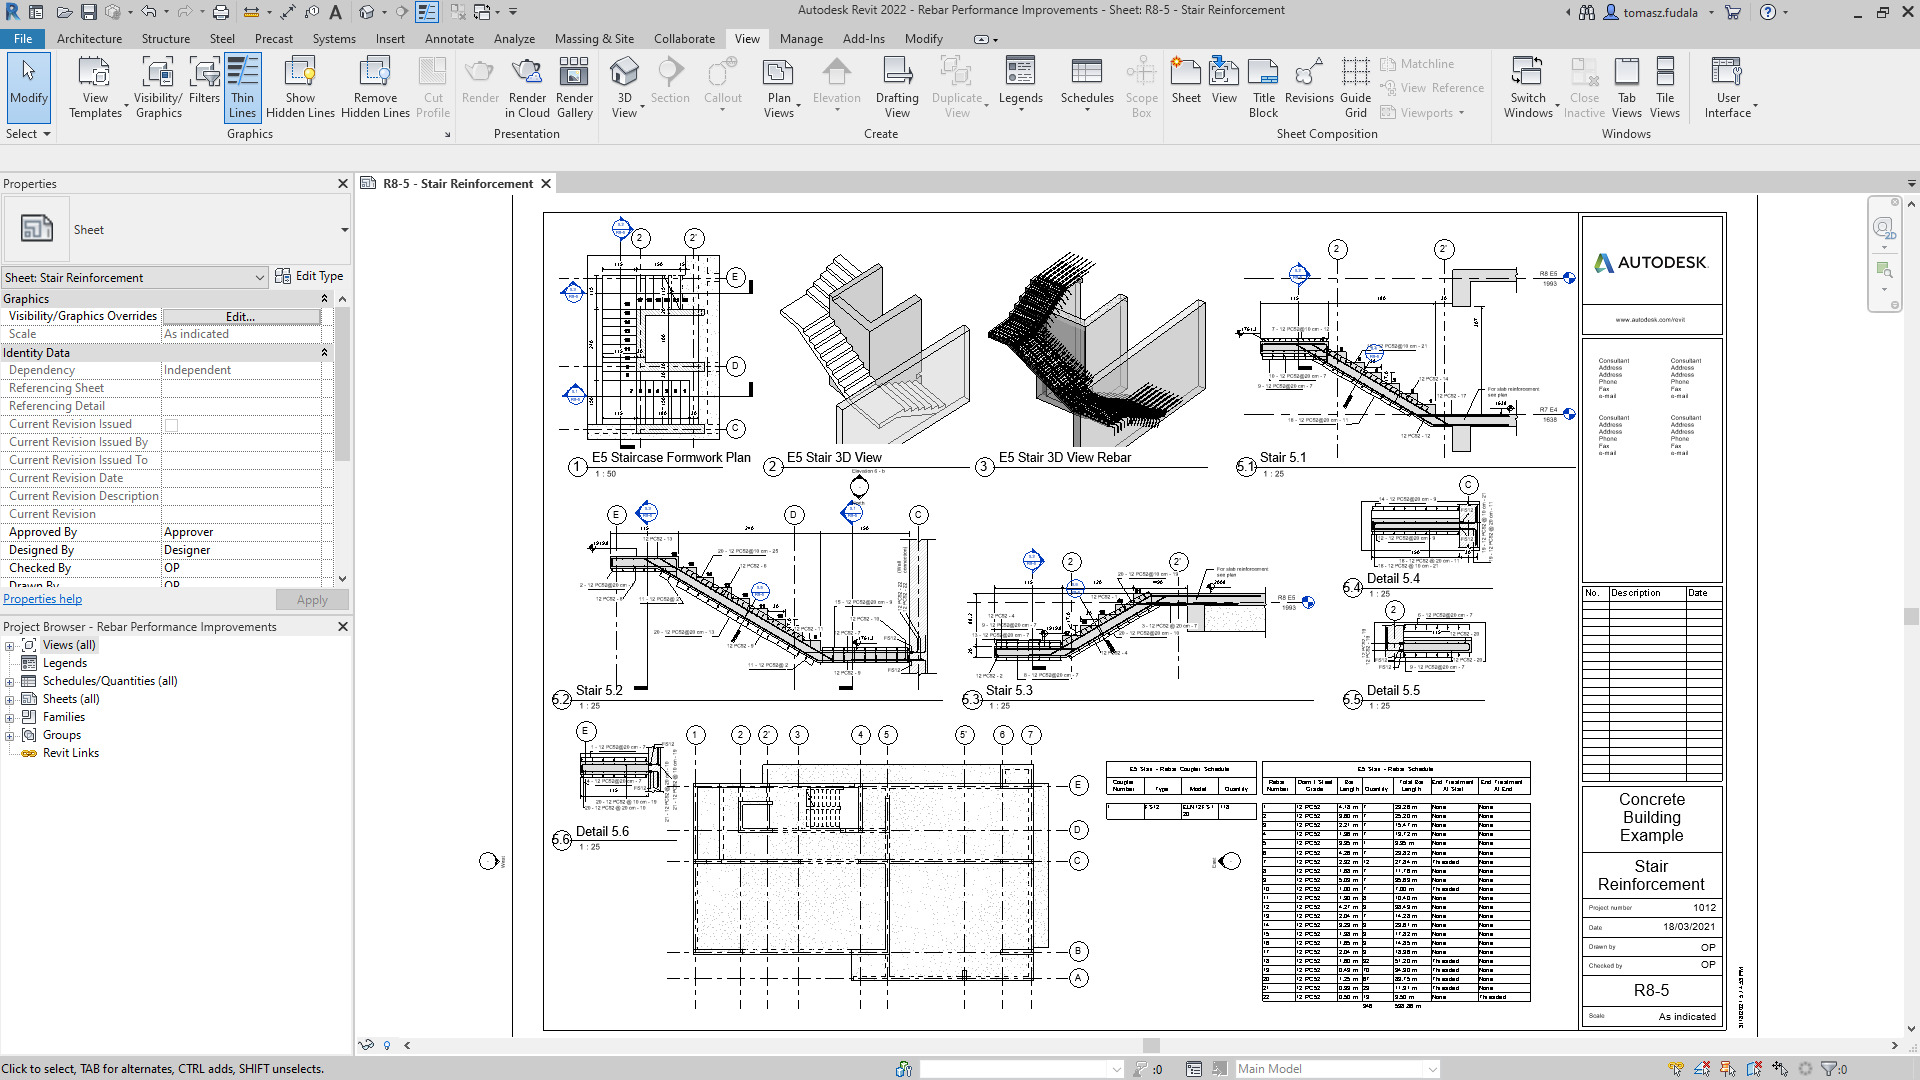Click Show Hidden Lines tool
The image size is (1920, 1080).
point(300,88)
